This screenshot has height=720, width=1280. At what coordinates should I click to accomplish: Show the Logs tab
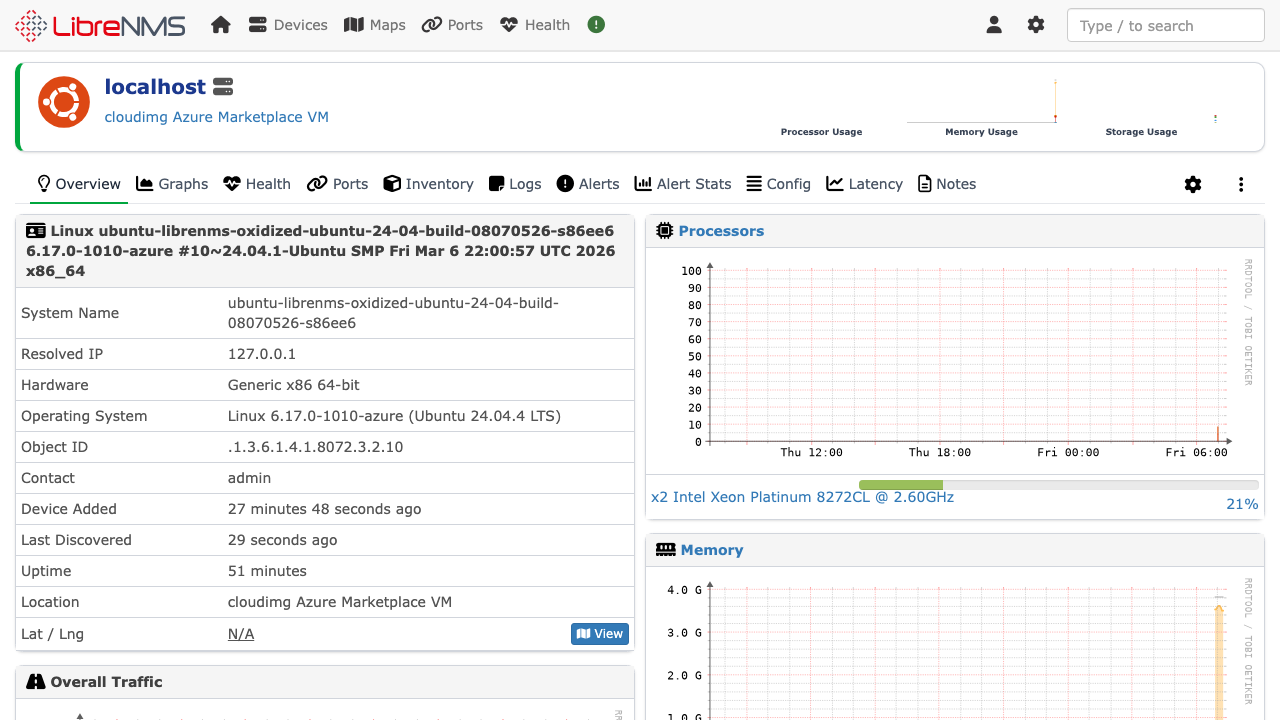click(x=515, y=184)
